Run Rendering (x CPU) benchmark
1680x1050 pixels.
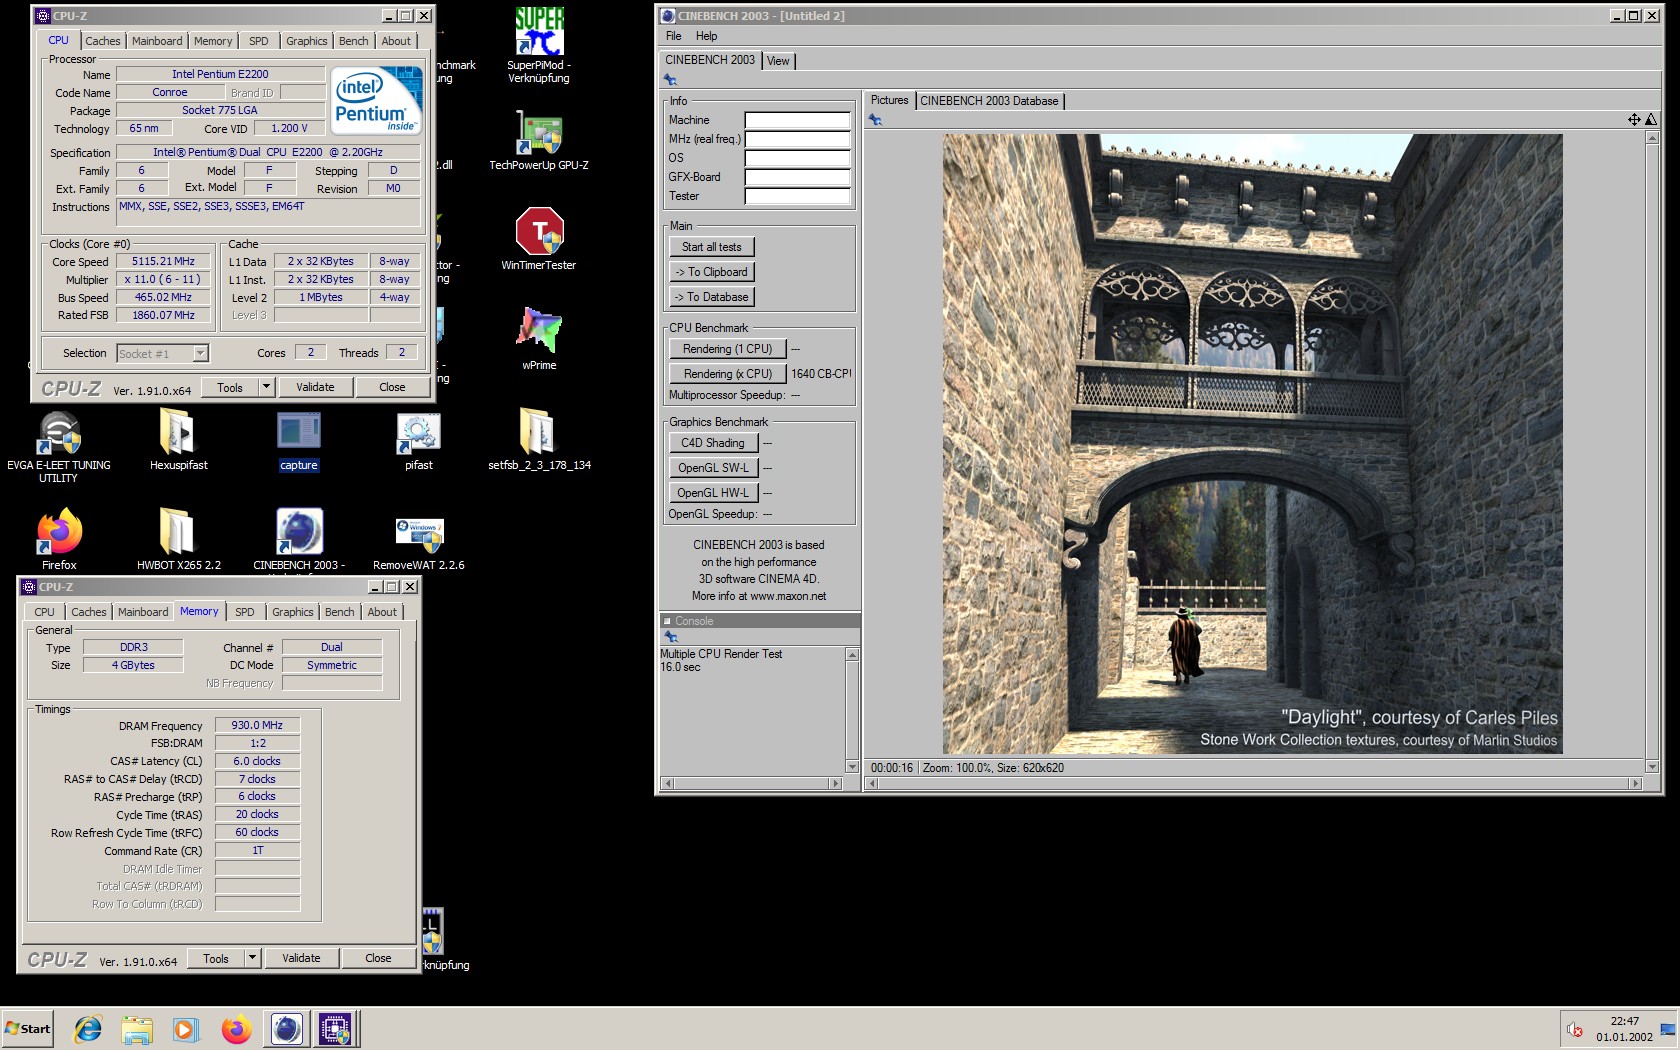[x=728, y=374]
